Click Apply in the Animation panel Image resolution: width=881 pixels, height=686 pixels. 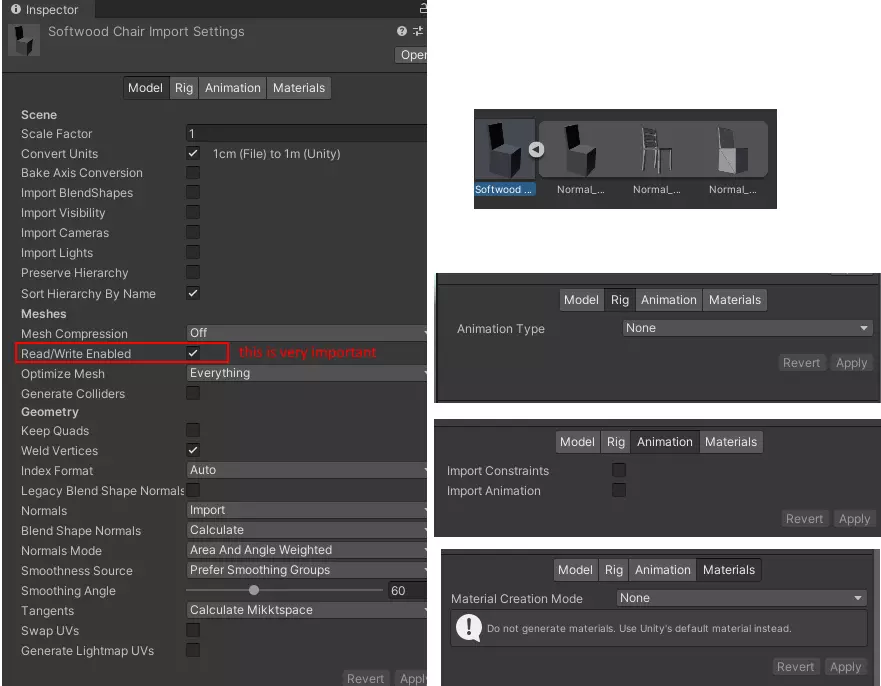coord(854,519)
